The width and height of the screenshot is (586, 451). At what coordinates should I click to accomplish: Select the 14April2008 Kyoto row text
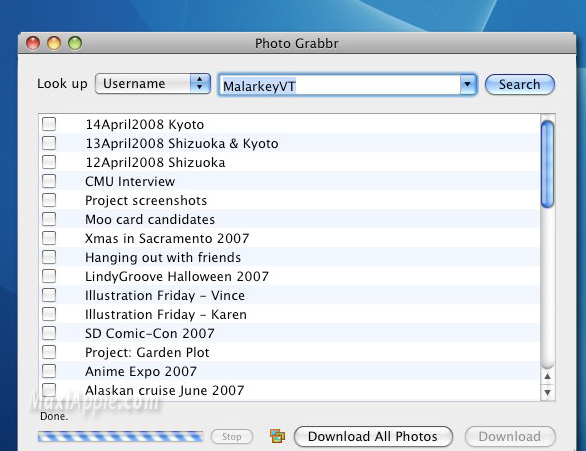(145, 124)
